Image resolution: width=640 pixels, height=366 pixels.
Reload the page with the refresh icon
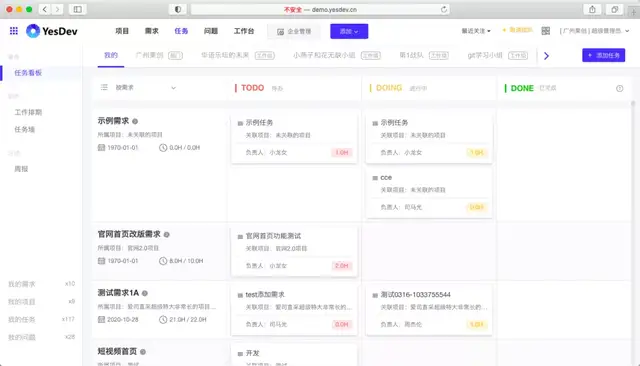(x=444, y=9)
